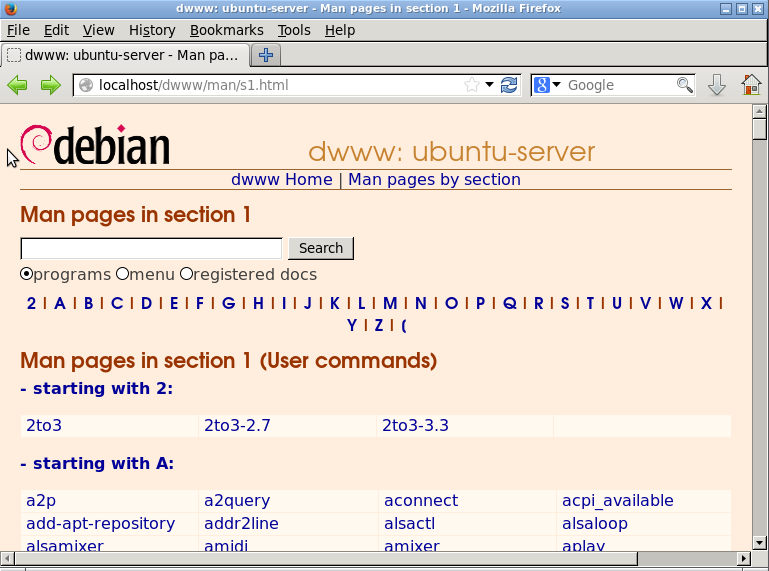
Task: Open the addr2line man page link
Action: coord(241,523)
